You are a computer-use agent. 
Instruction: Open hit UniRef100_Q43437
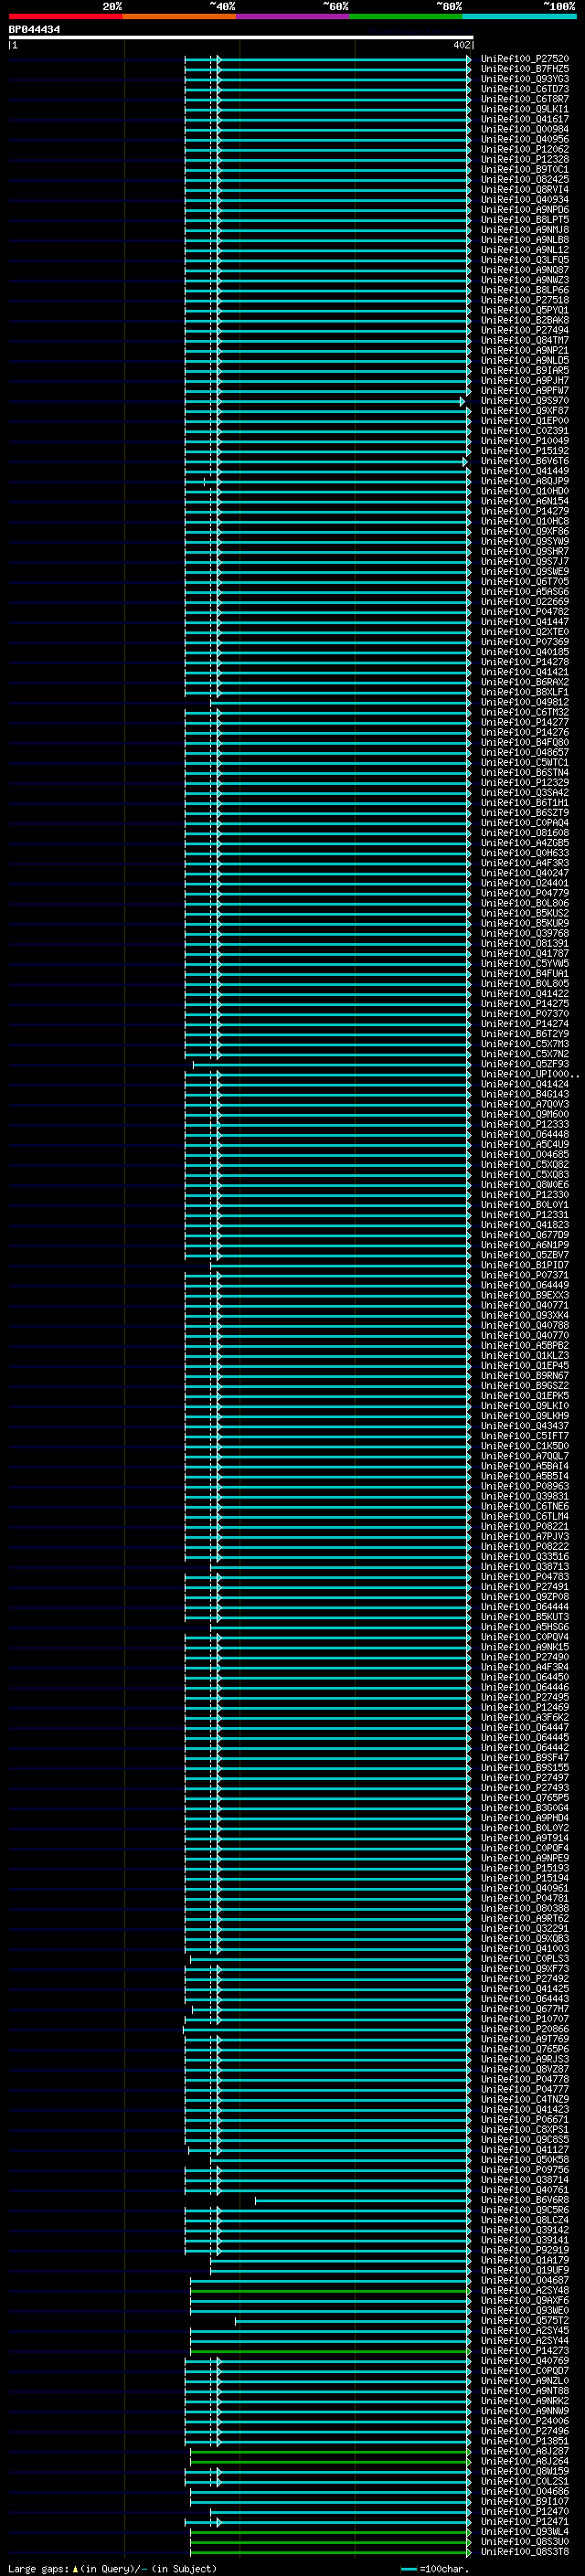[x=525, y=1426]
